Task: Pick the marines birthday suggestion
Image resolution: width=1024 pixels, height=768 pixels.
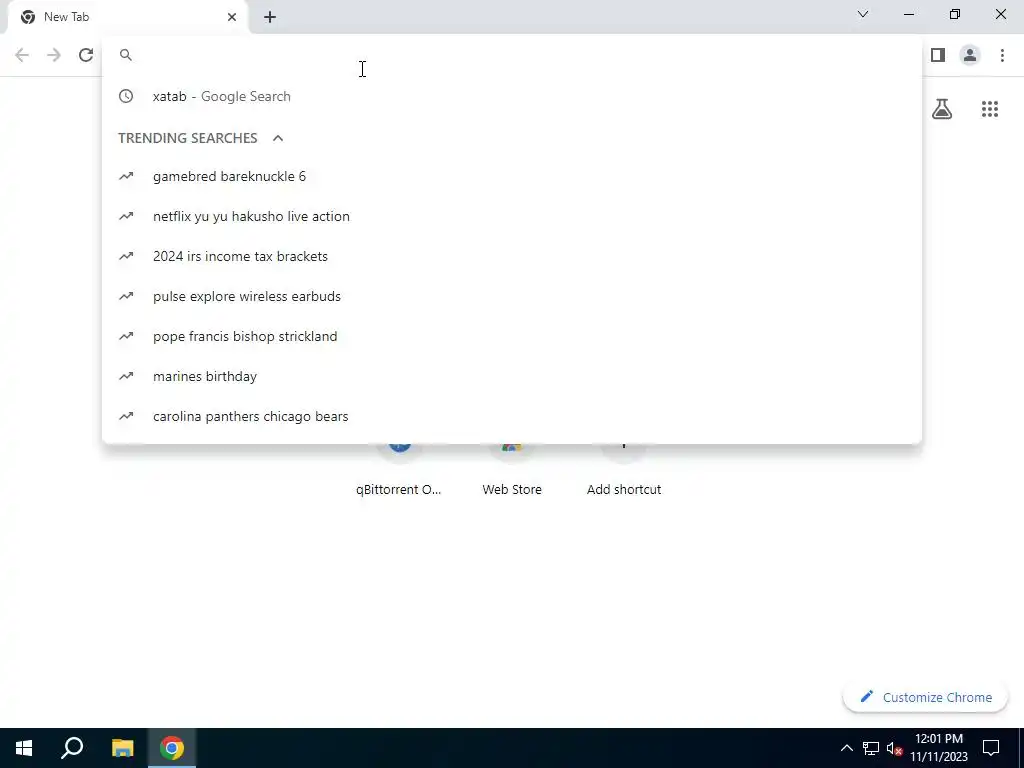Action: coord(512,376)
